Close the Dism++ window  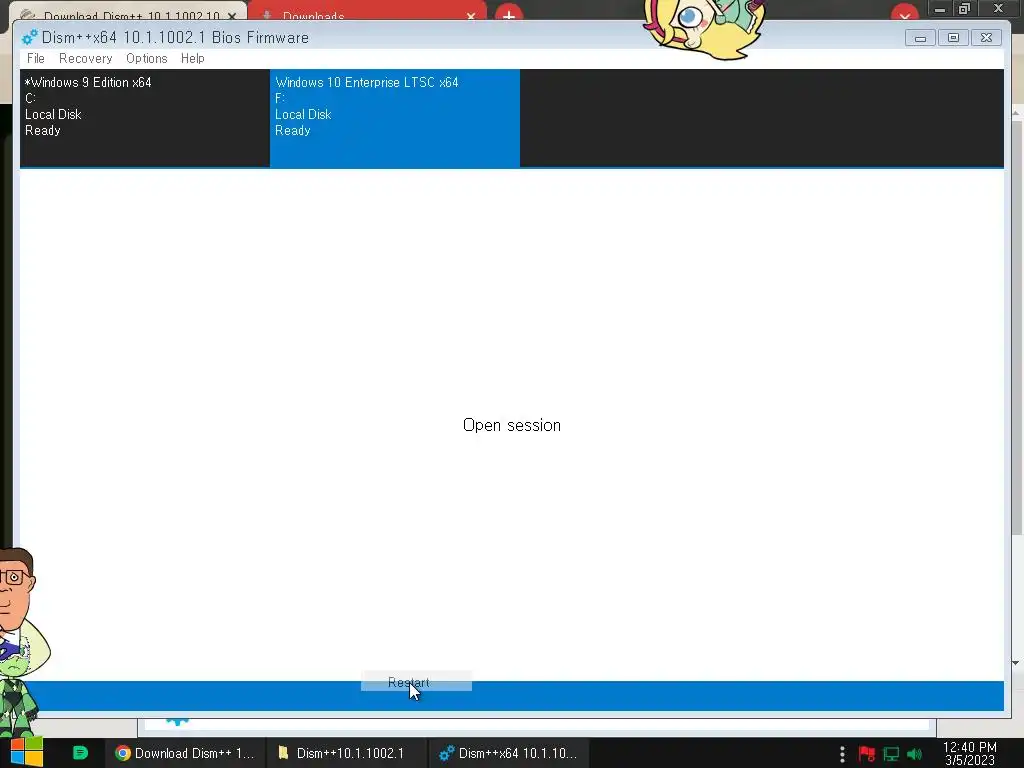click(x=987, y=38)
